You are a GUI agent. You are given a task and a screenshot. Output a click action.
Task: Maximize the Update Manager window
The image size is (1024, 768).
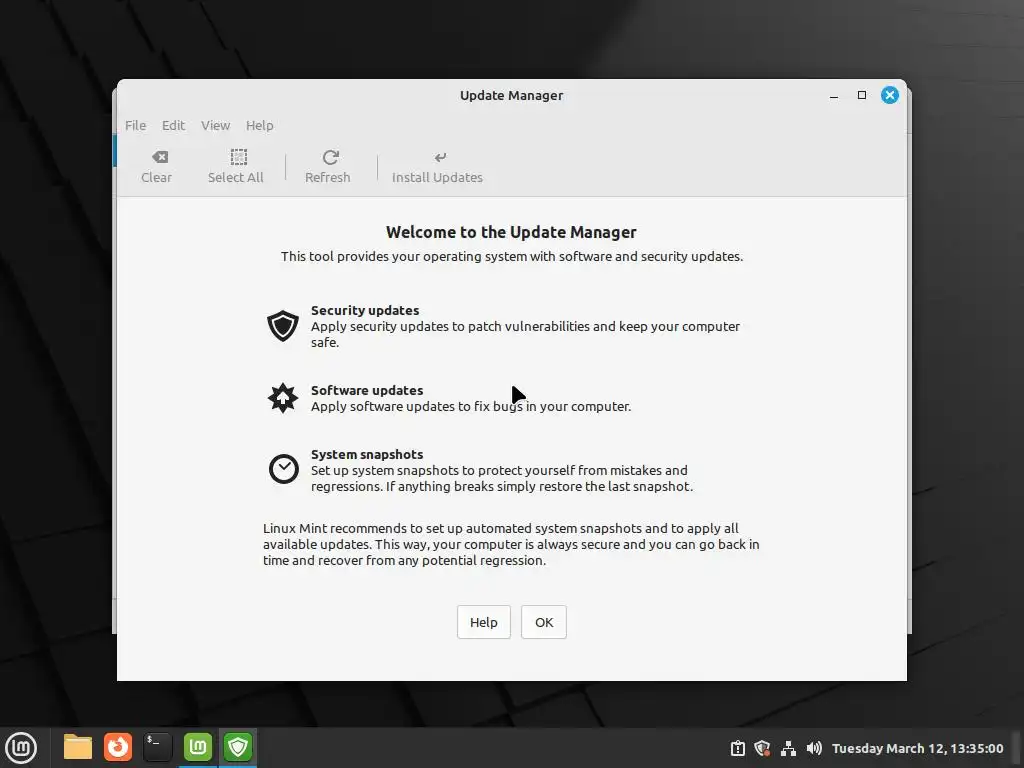pos(862,95)
